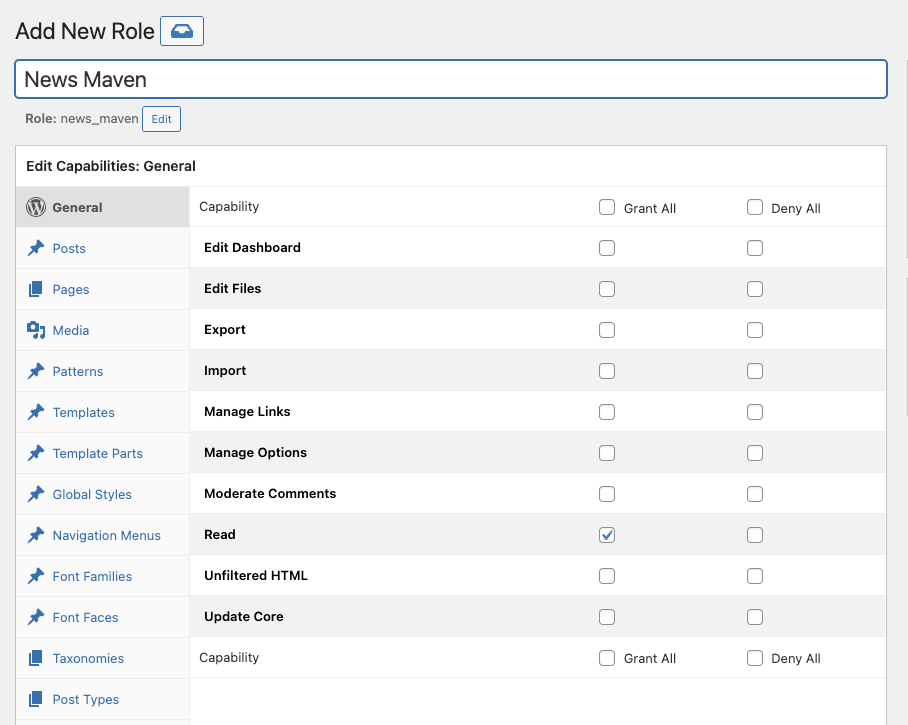Uncheck the grant checkbox for Read
908x725 pixels.
(x=607, y=535)
